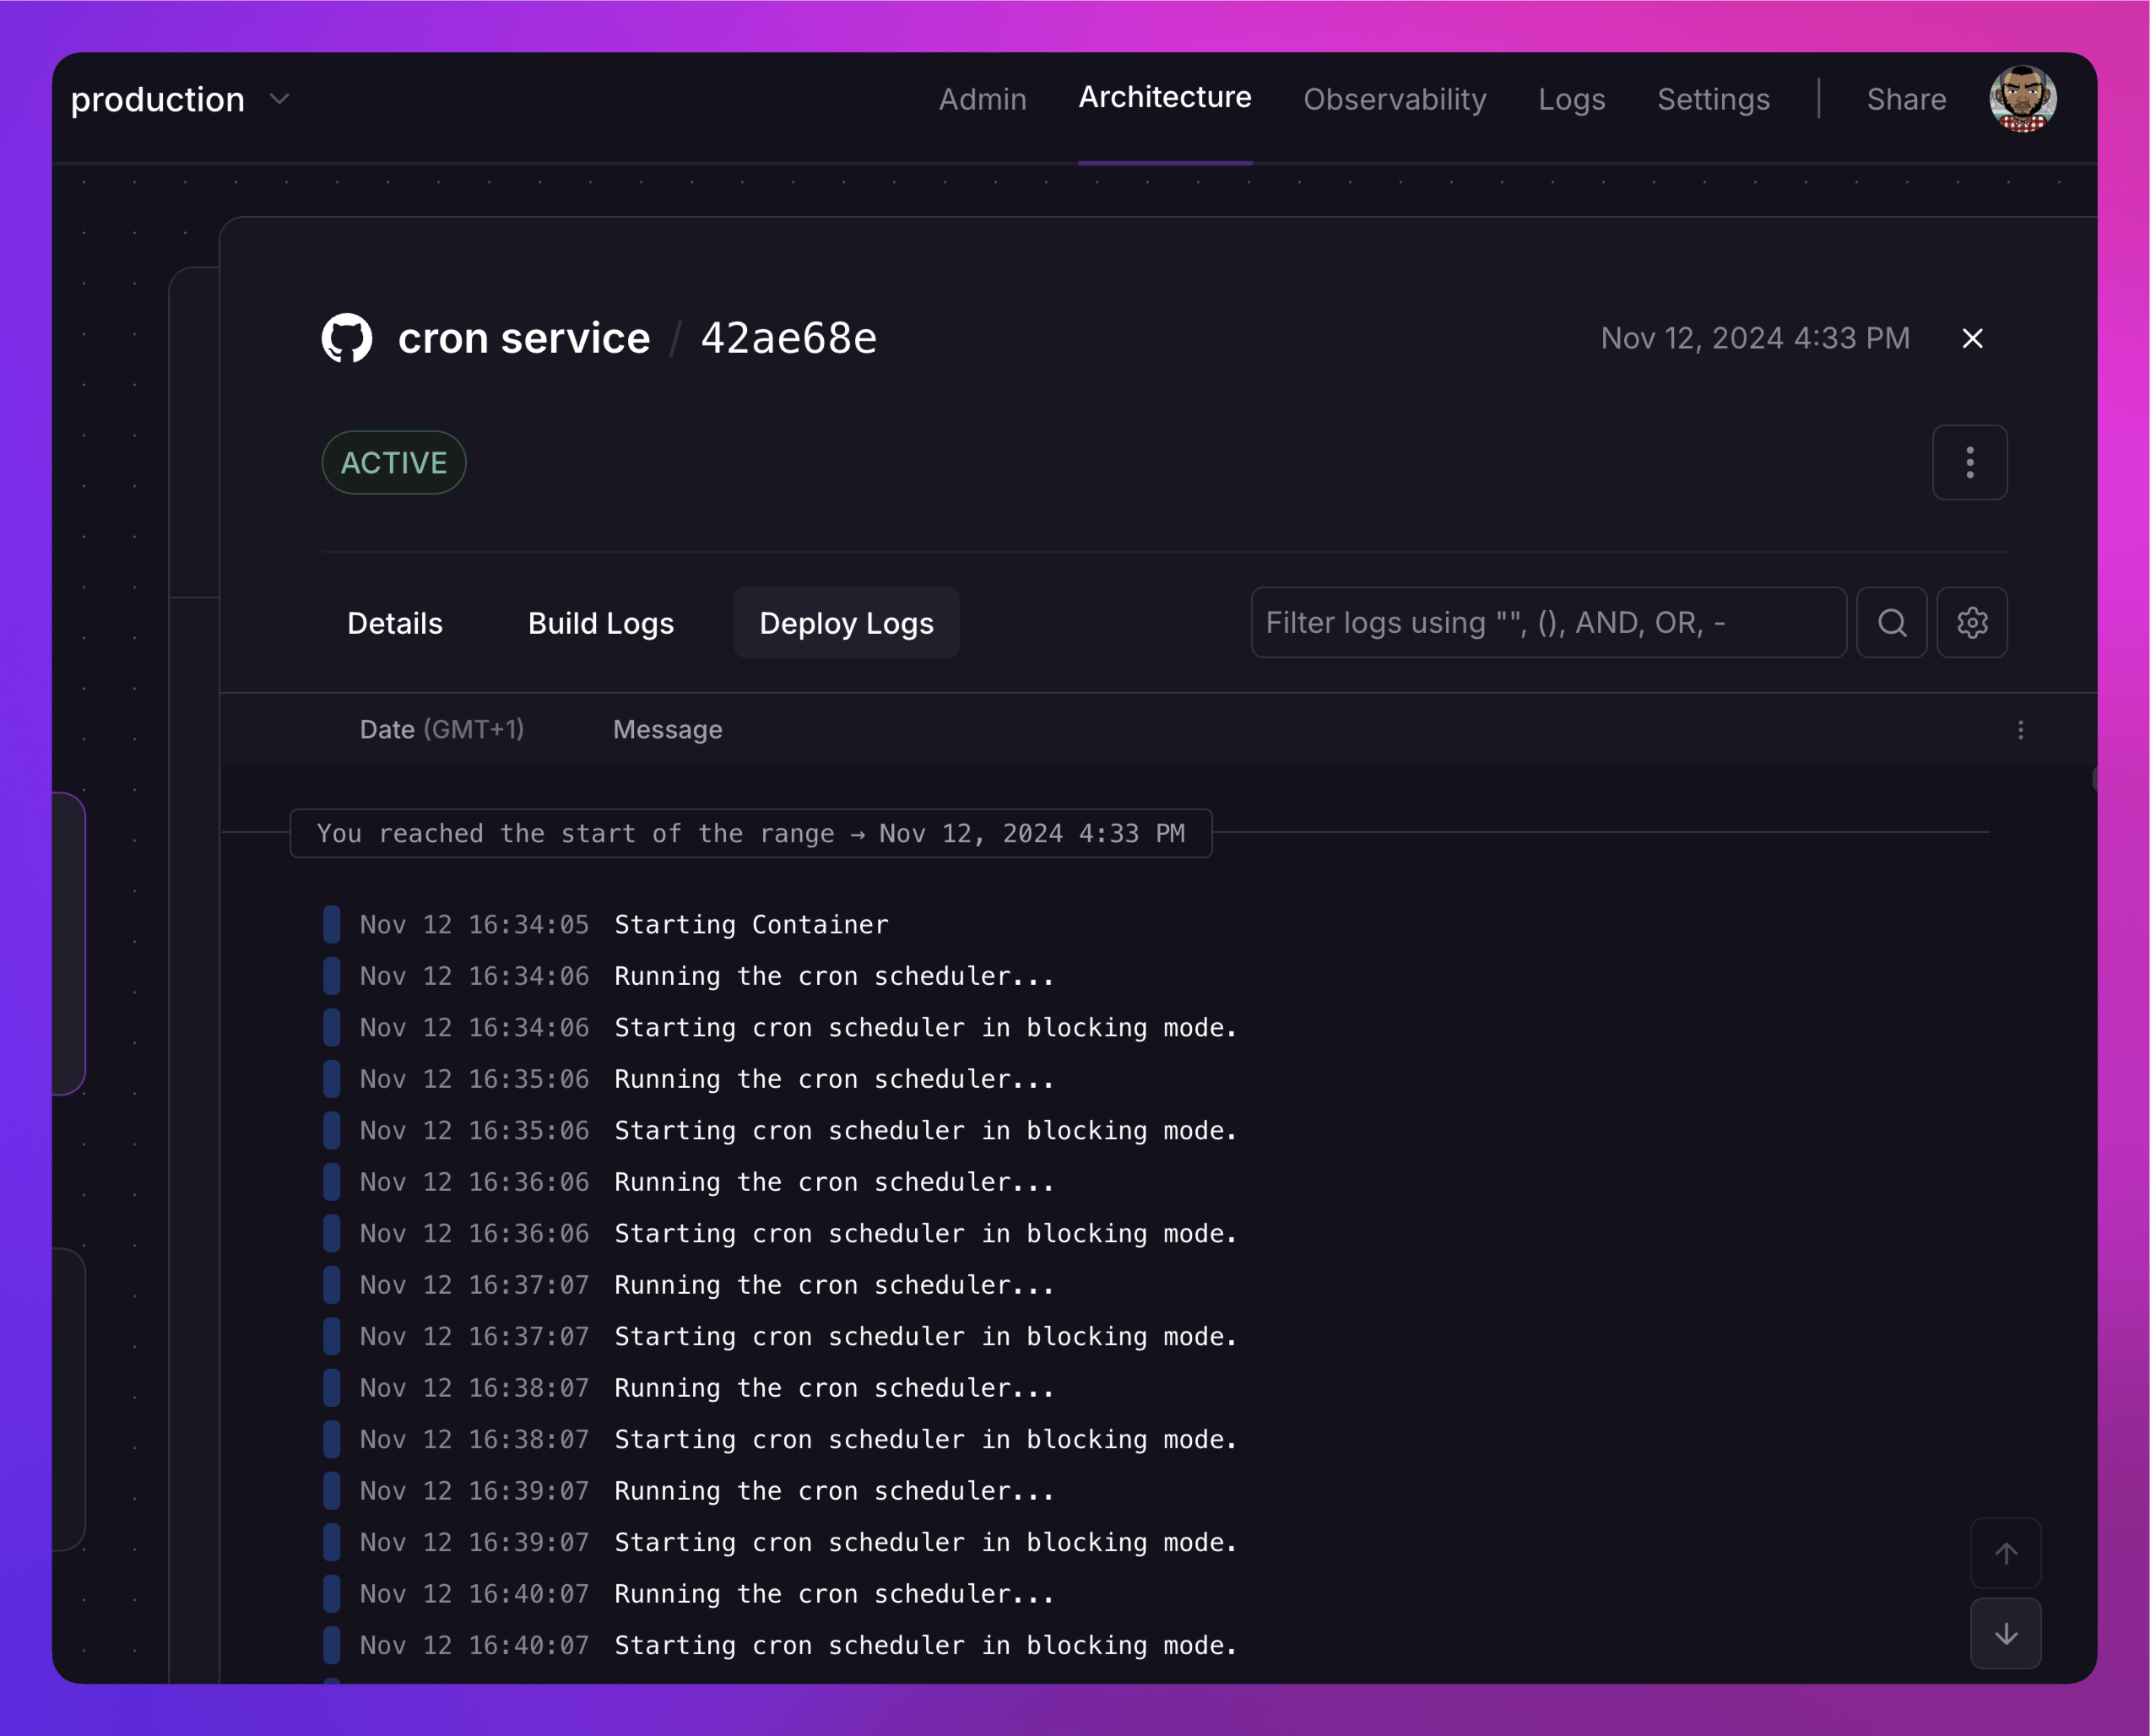
Task: Jump to latest logs with down arrow
Action: tap(2005, 1633)
